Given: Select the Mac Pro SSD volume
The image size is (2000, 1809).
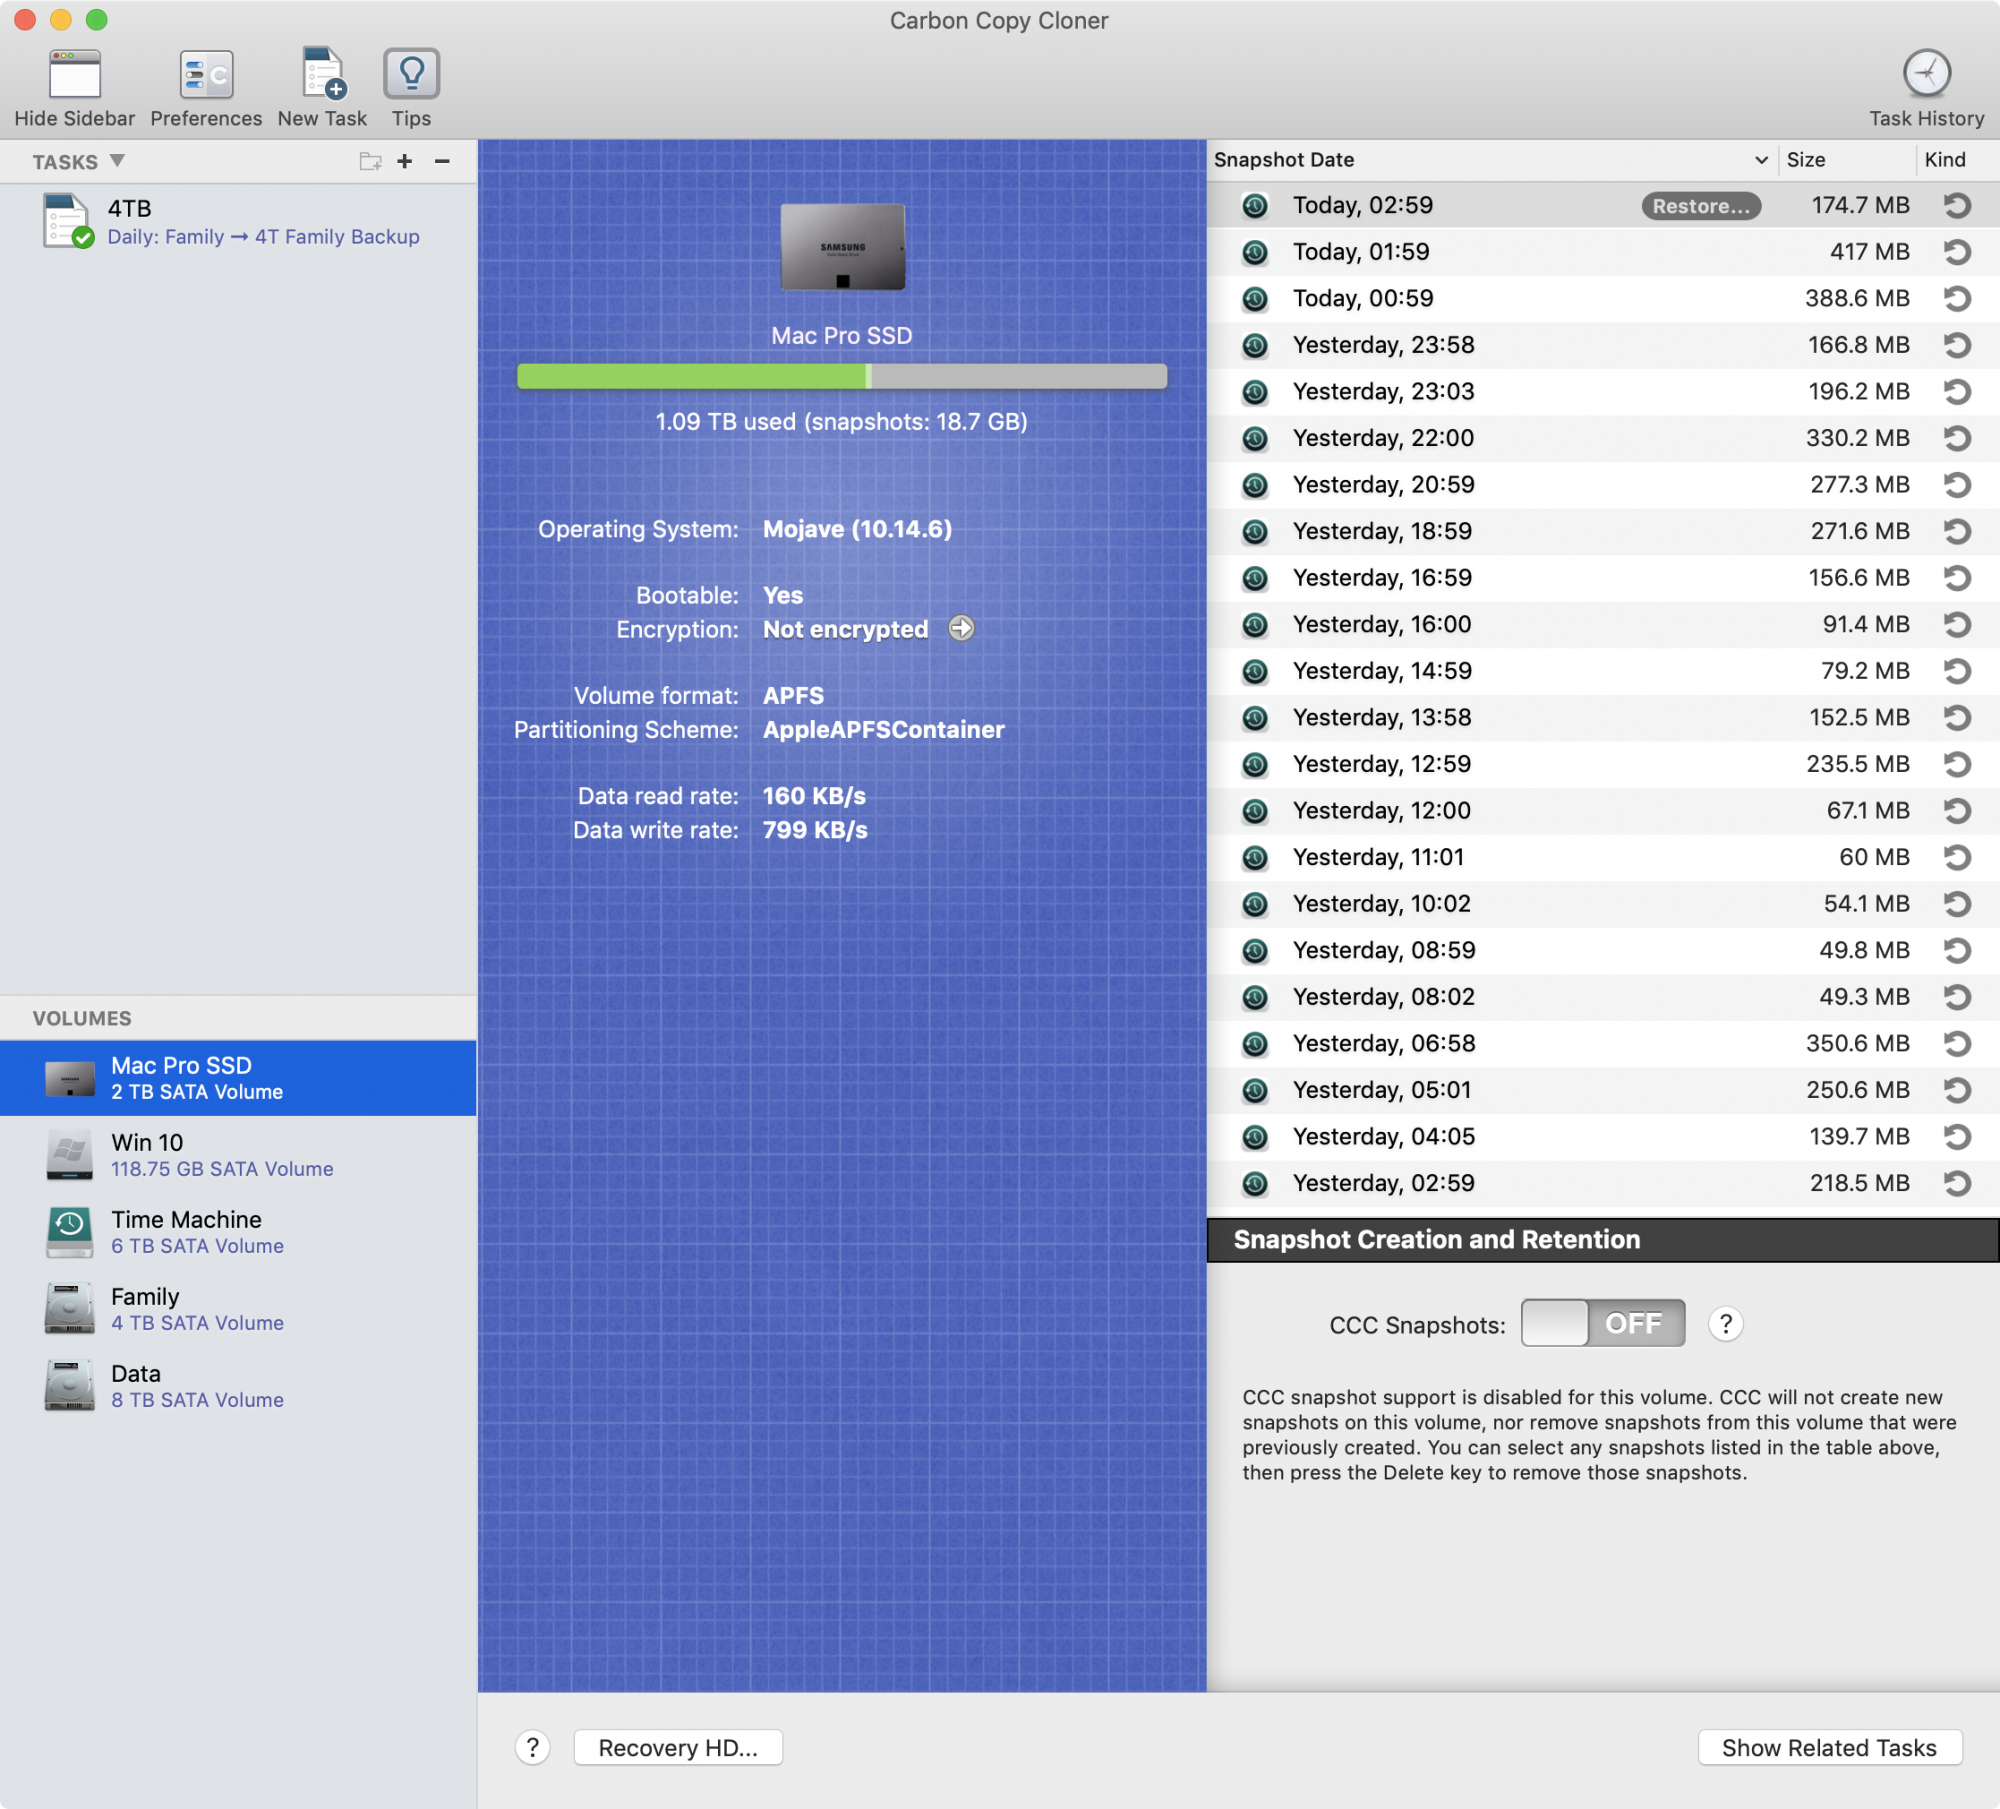Looking at the screenshot, I should point(238,1078).
